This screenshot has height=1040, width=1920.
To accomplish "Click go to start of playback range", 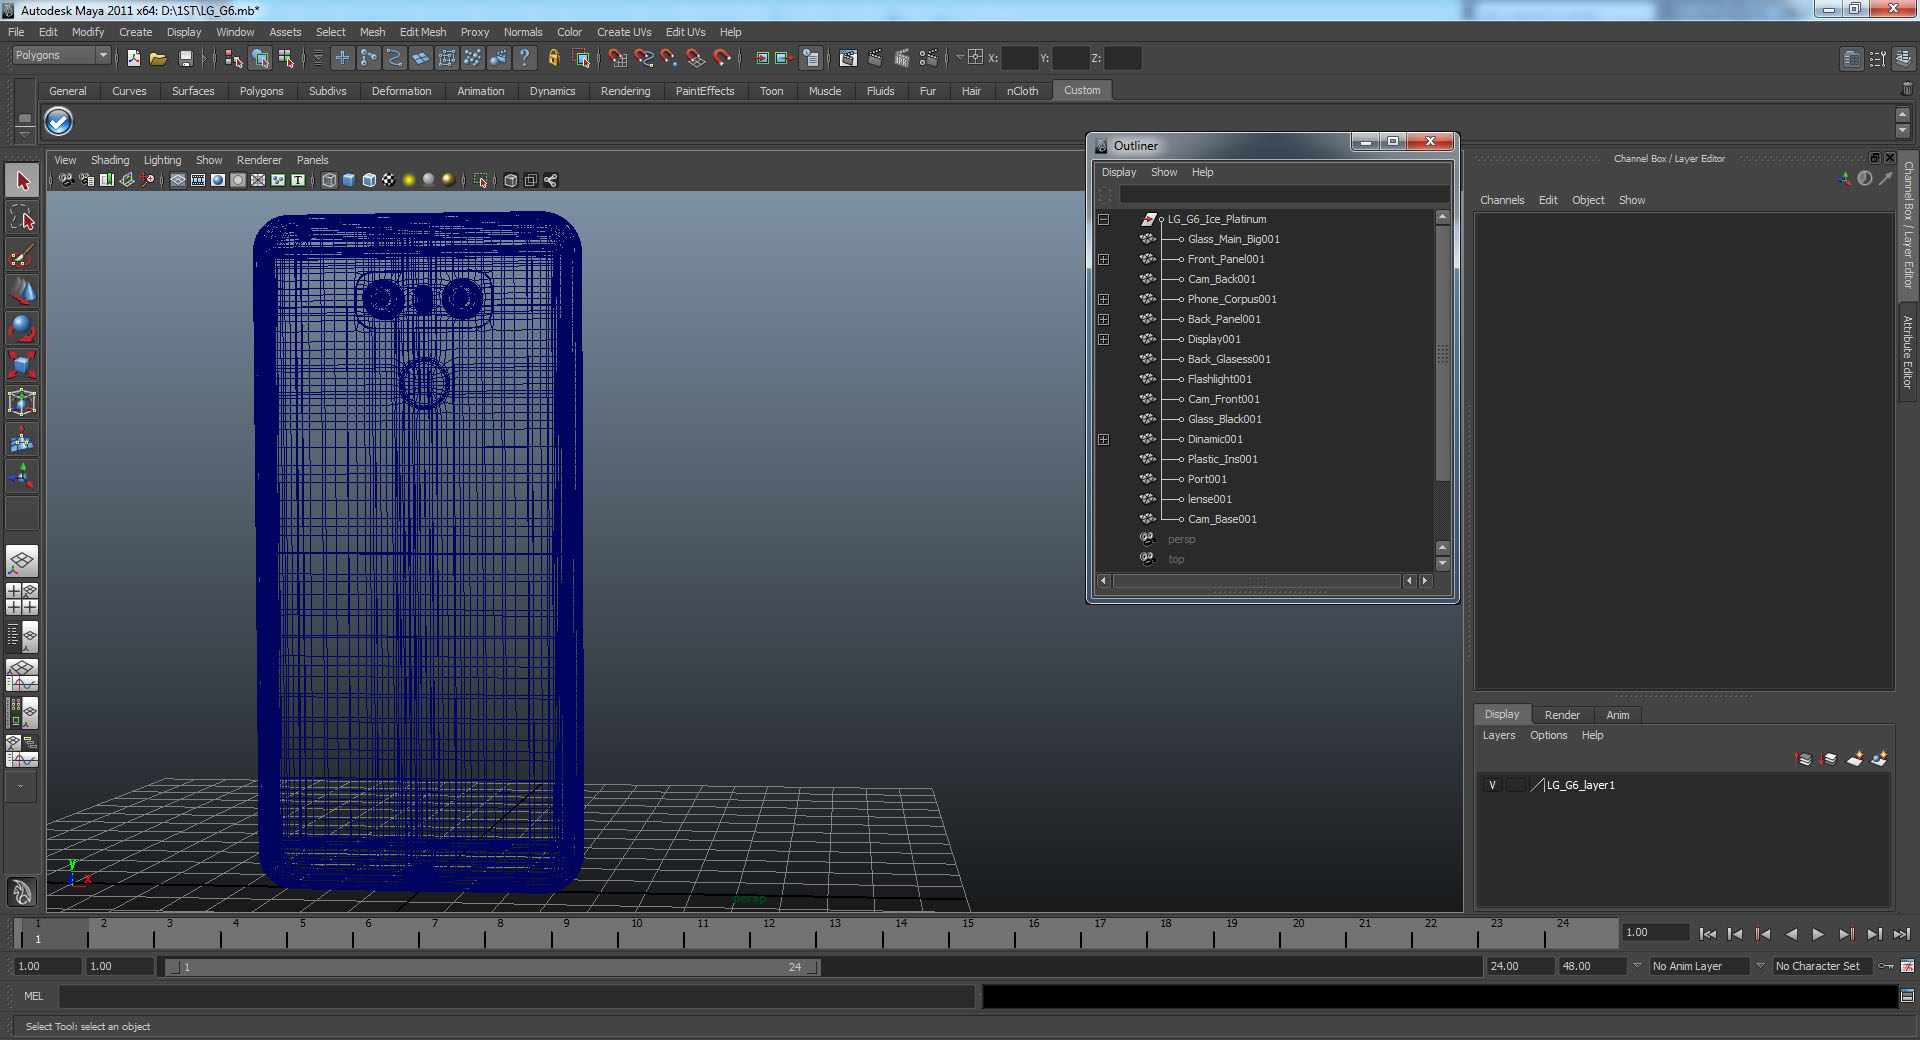I will pyautogui.click(x=1707, y=934).
